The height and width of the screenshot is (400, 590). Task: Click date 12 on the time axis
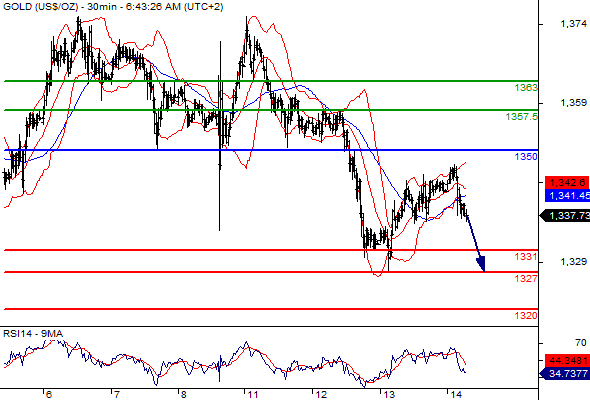(321, 394)
